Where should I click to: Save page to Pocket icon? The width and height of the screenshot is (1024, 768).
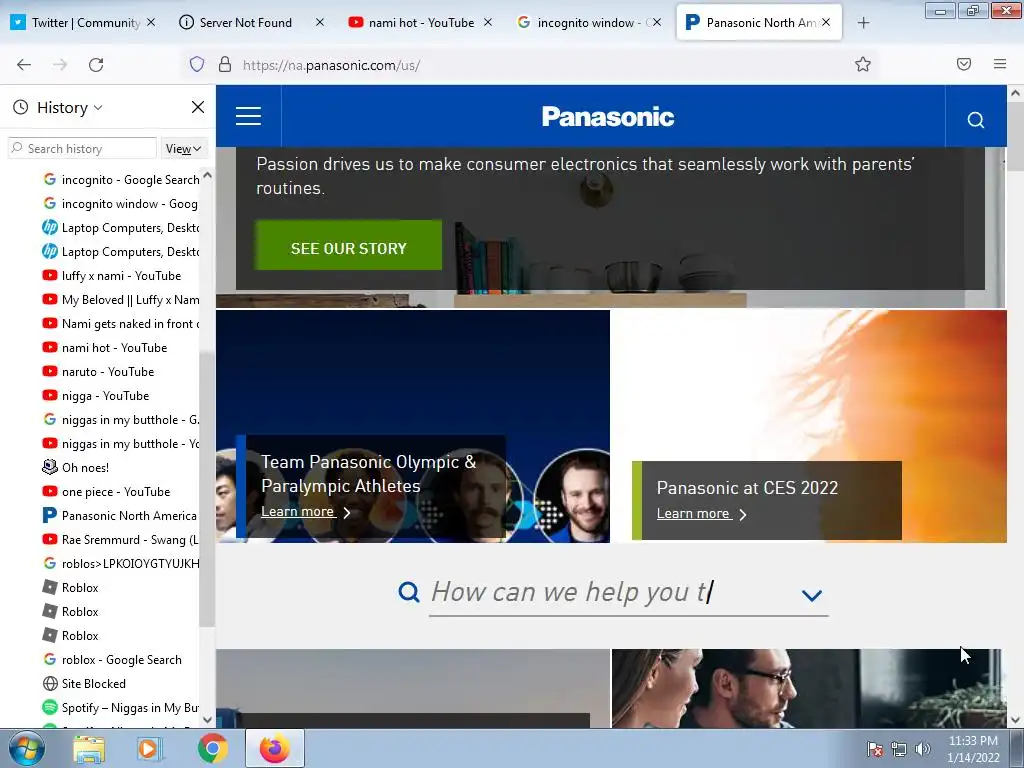coord(964,64)
